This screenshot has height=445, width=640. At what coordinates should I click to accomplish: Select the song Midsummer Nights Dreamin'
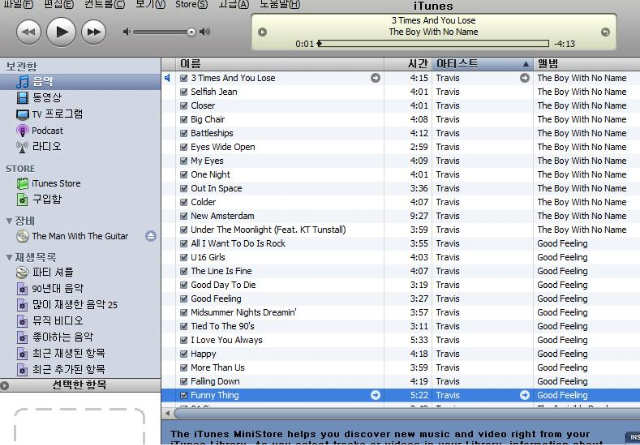[243, 312]
